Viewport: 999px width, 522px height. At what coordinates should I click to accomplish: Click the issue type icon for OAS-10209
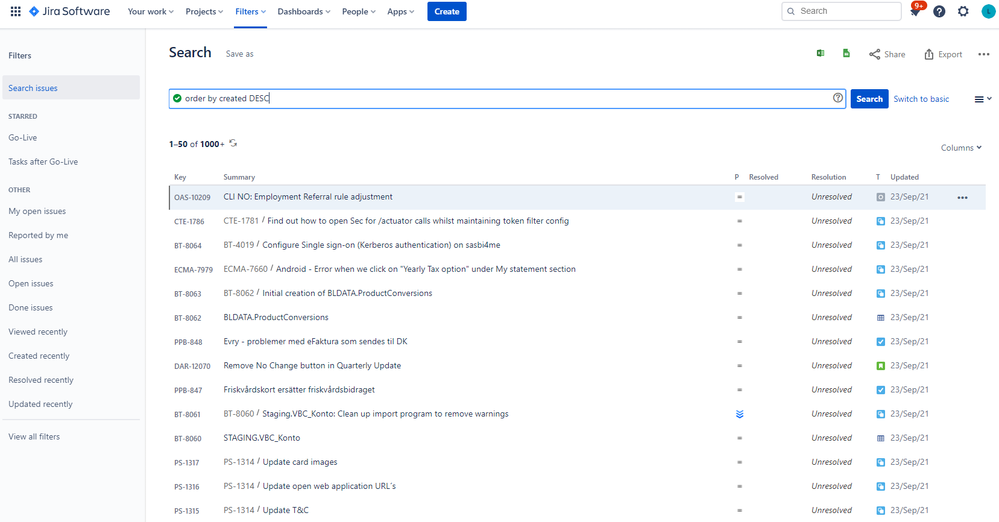(x=880, y=197)
